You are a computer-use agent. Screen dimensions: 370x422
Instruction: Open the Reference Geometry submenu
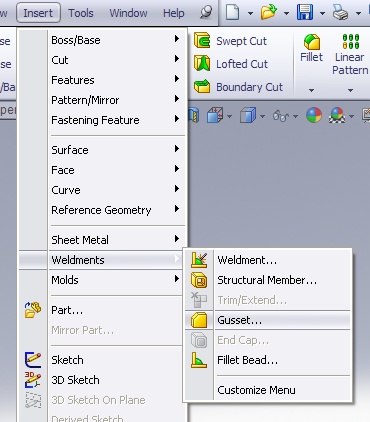pos(117,210)
